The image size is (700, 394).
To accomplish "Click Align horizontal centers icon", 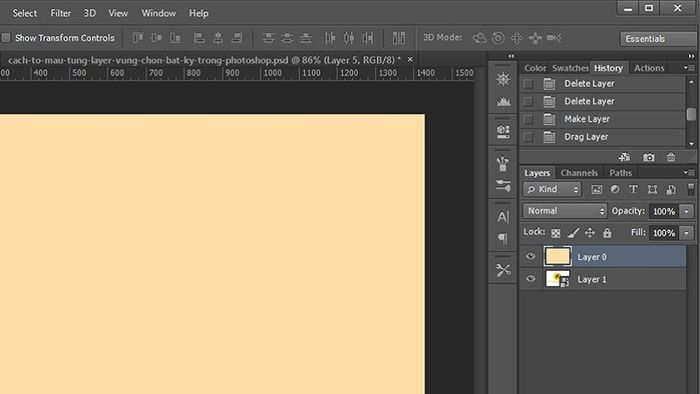I will click(x=218, y=38).
